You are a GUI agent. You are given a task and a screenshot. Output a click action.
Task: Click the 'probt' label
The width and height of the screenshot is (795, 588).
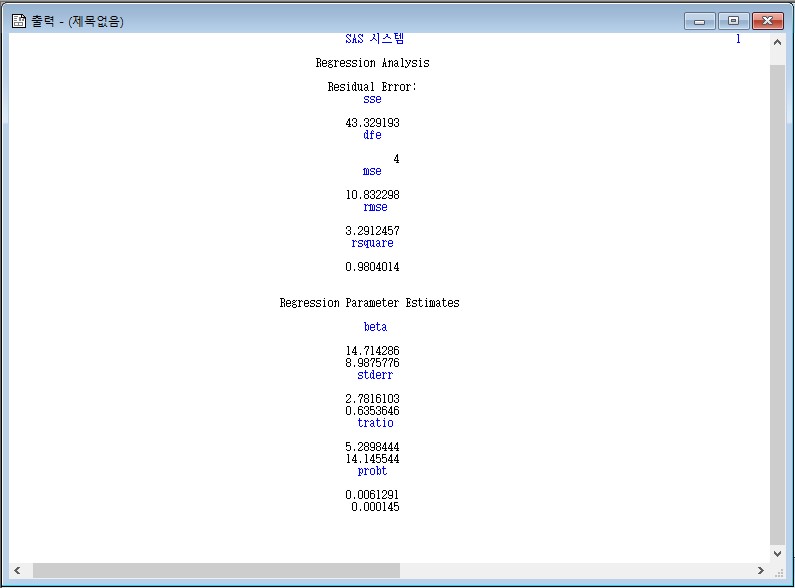[372, 471]
